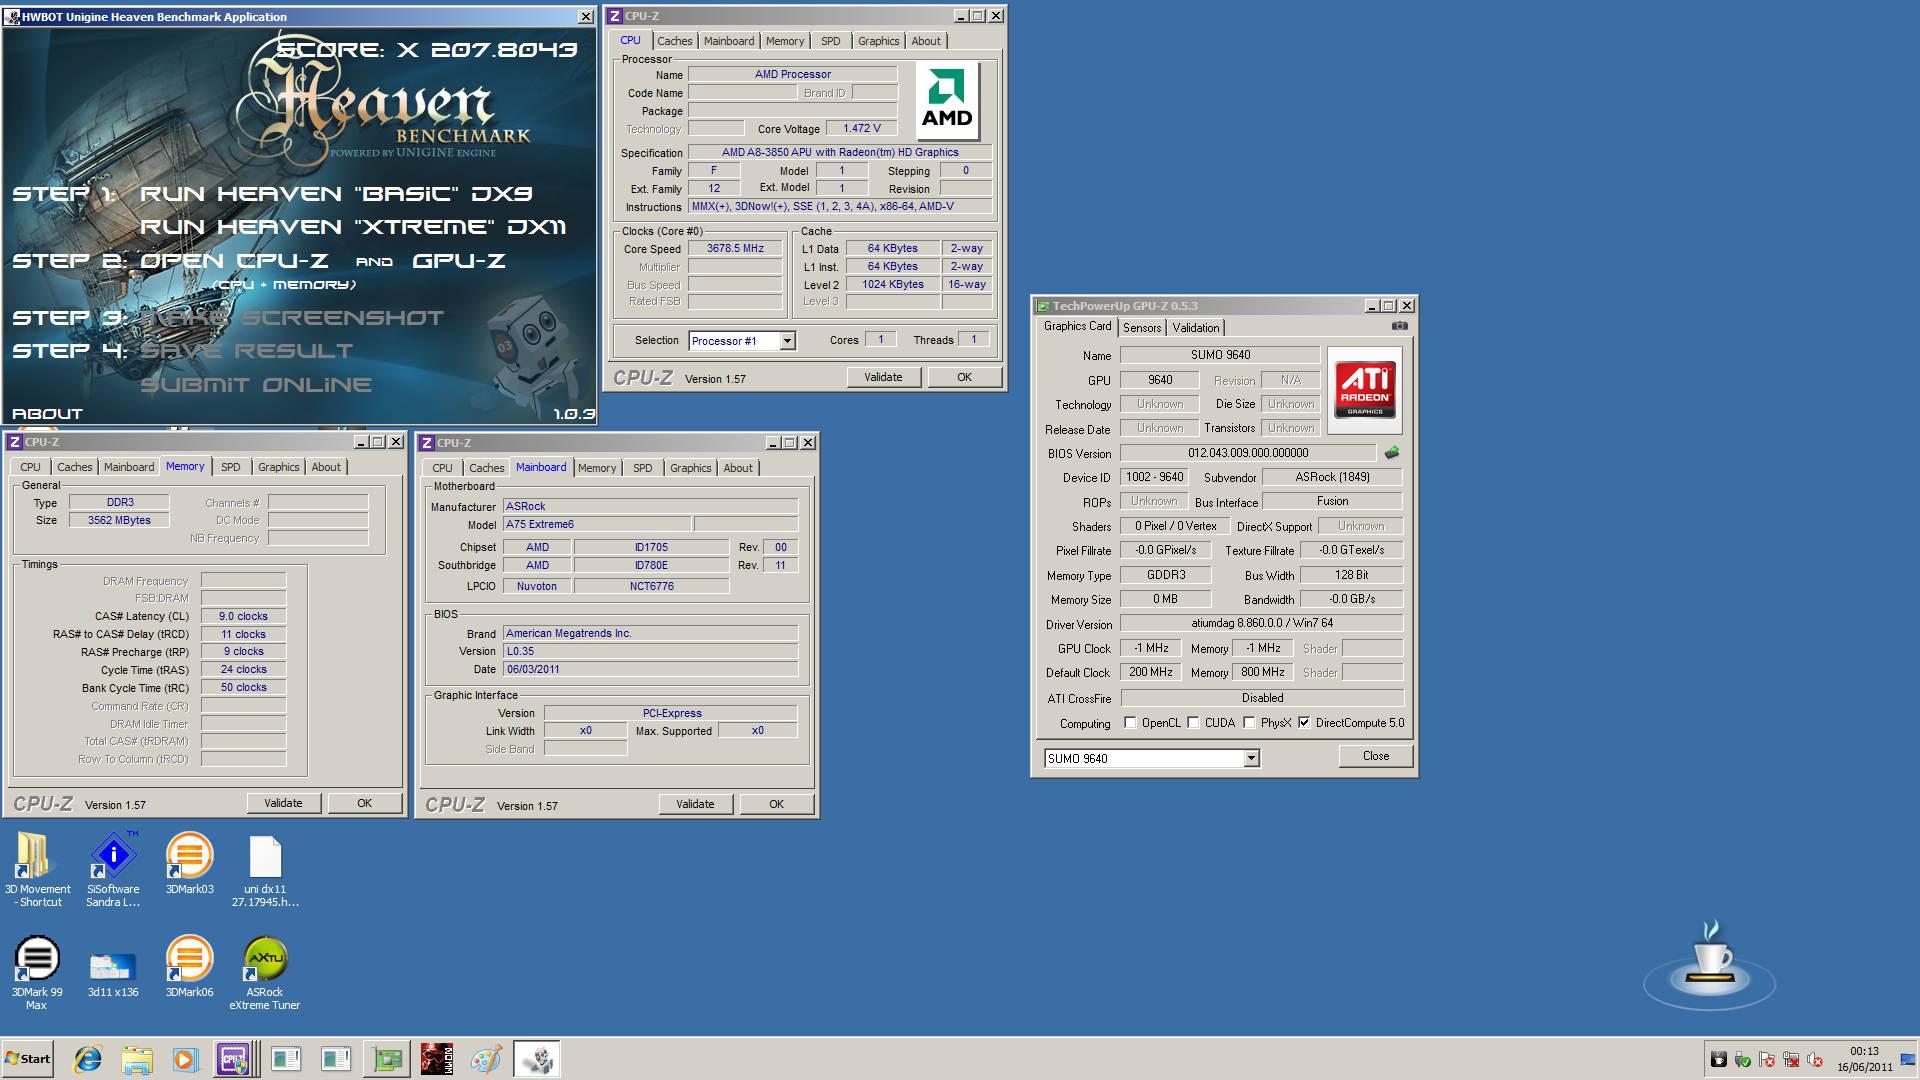The width and height of the screenshot is (1920, 1080).
Task: Open CPU tab in CPU-Z Memory window
Action: 30,467
